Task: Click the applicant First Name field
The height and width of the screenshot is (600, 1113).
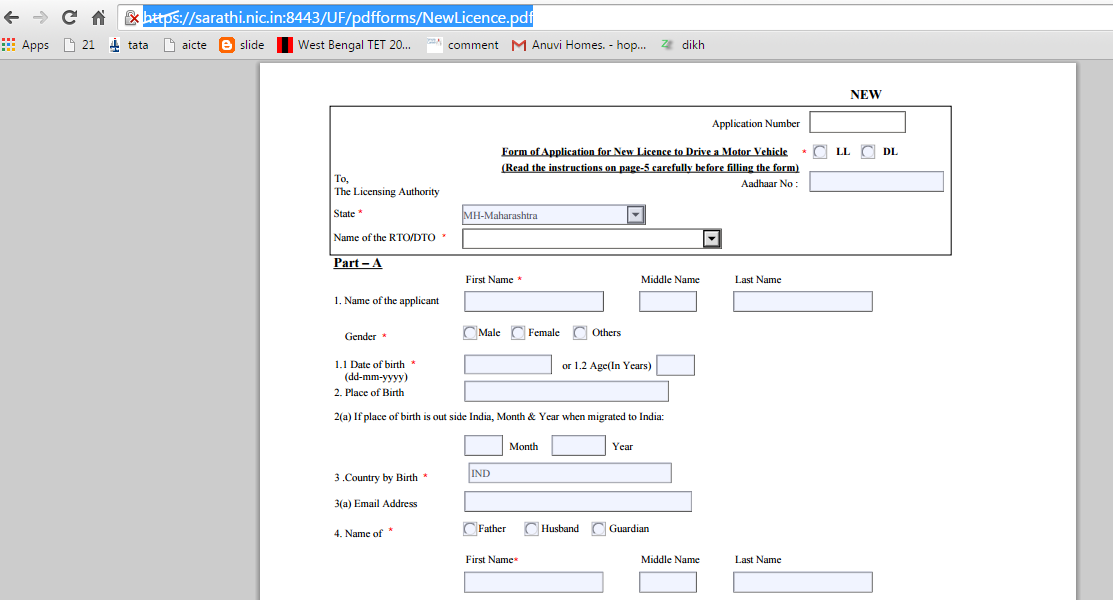Action: [x=534, y=302]
